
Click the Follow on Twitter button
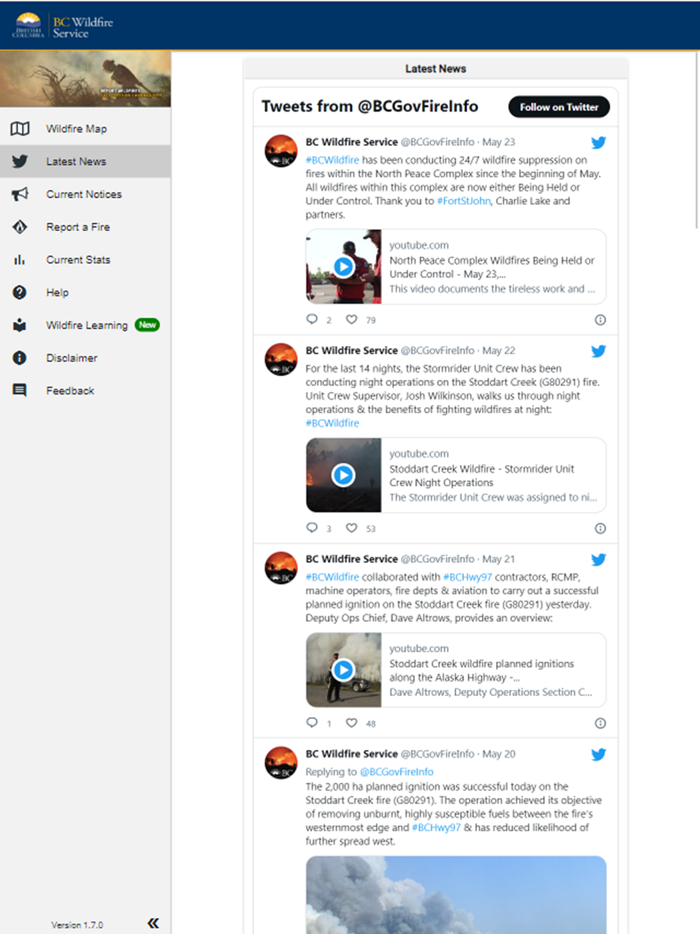[x=559, y=107]
